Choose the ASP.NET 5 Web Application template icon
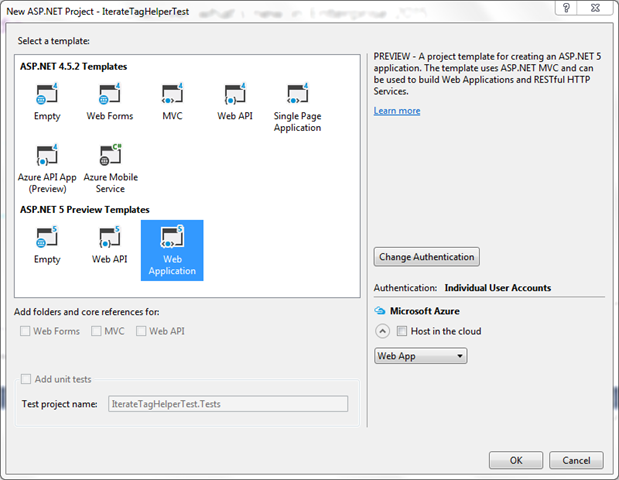This screenshot has width=619, height=480. pyautogui.click(x=172, y=237)
